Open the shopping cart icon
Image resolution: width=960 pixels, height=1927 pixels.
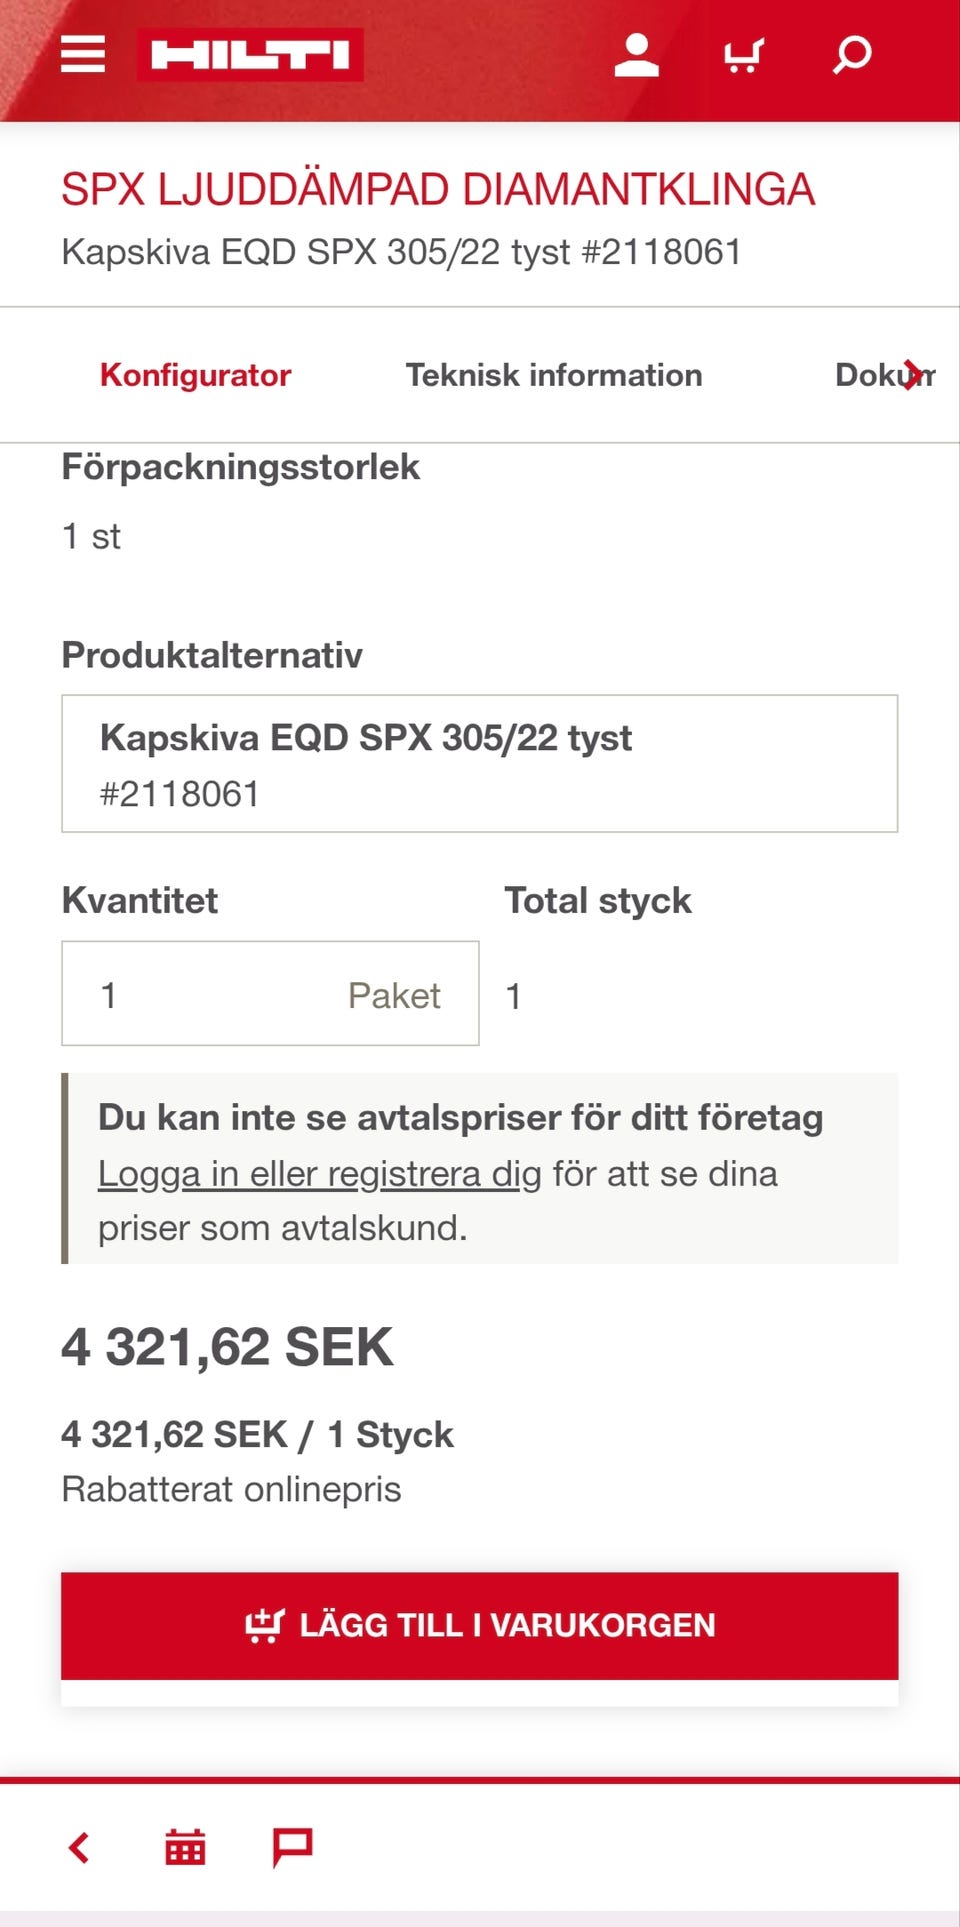(x=743, y=55)
